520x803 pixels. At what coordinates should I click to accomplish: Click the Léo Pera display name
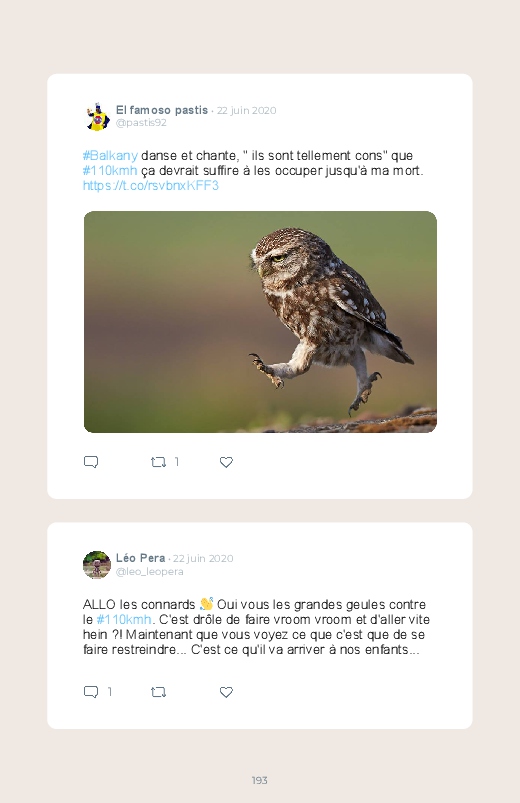pyautogui.click(x=140, y=558)
